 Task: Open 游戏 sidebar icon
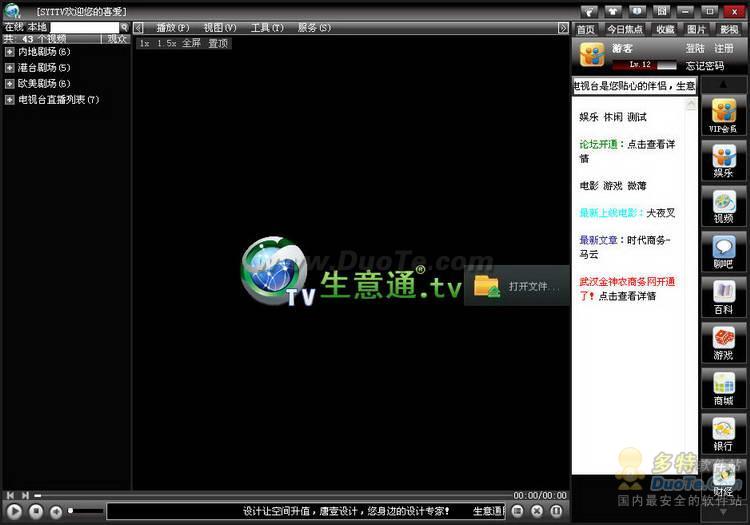[723, 343]
